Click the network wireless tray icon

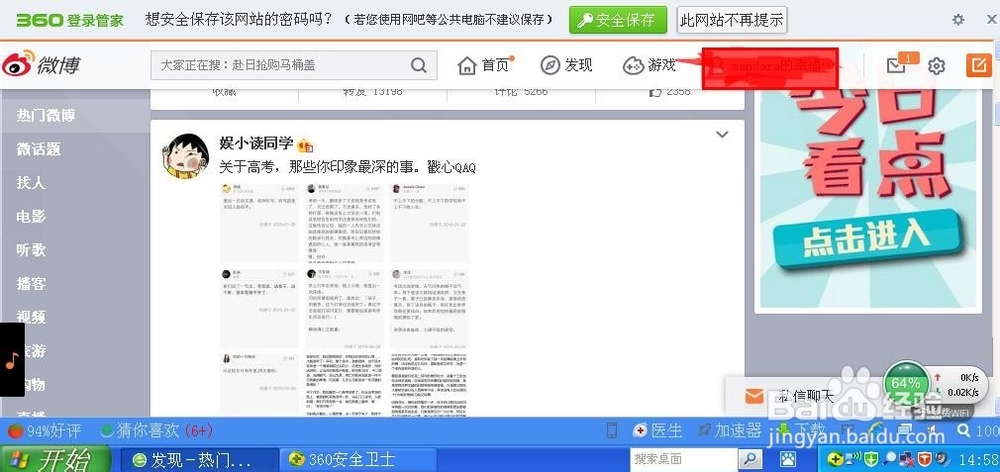pos(855,459)
